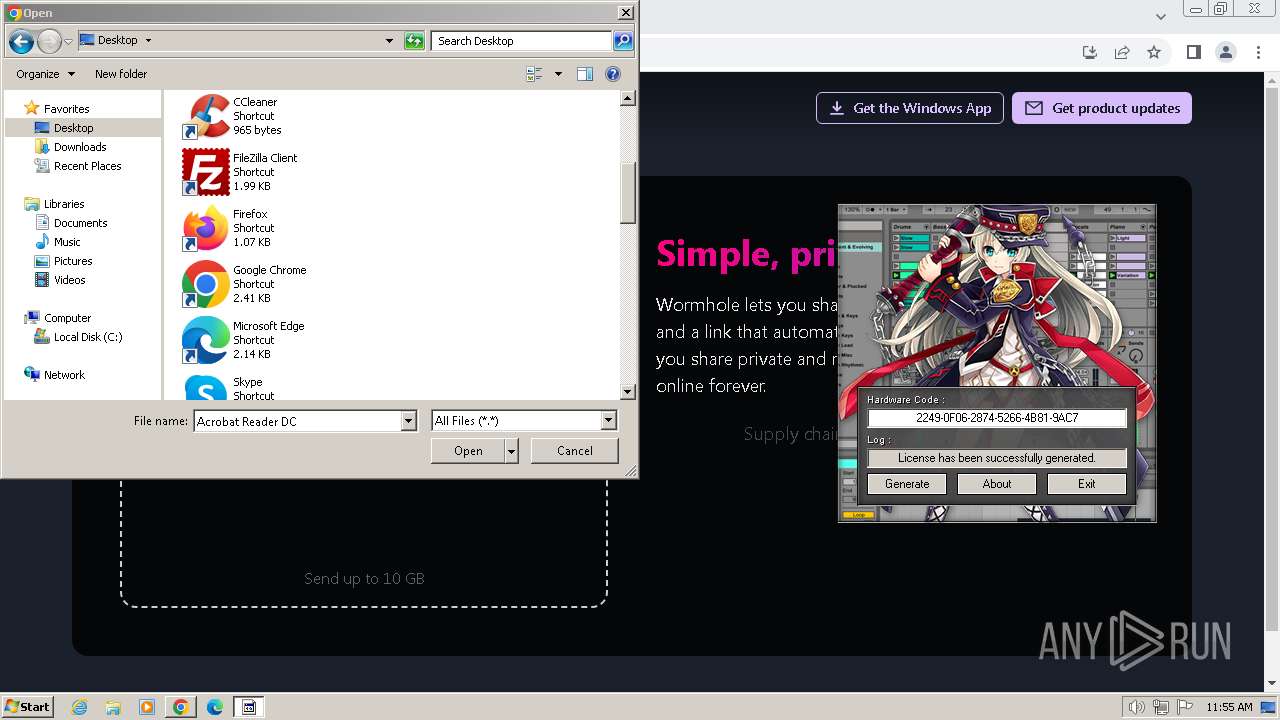The image size is (1280, 720).
Task: Select Local Disk (C:) in tree
Action: pyautogui.click(x=88, y=337)
